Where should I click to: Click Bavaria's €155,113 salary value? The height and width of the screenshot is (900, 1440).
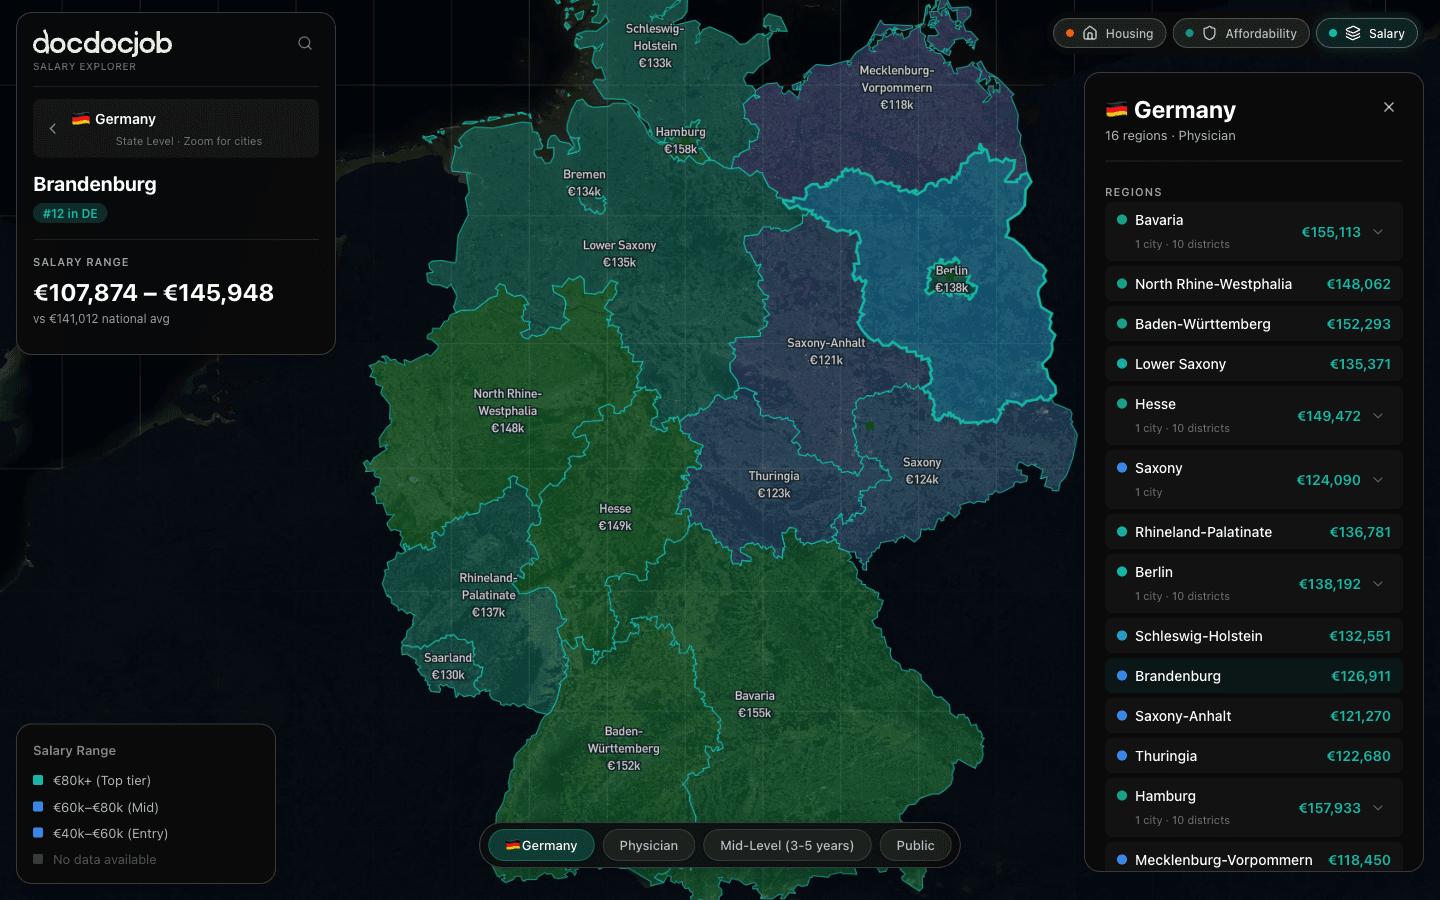[x=1331, y=232]
